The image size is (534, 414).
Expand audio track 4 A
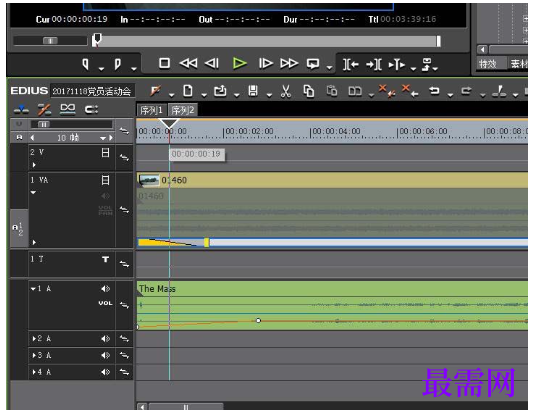34,372
